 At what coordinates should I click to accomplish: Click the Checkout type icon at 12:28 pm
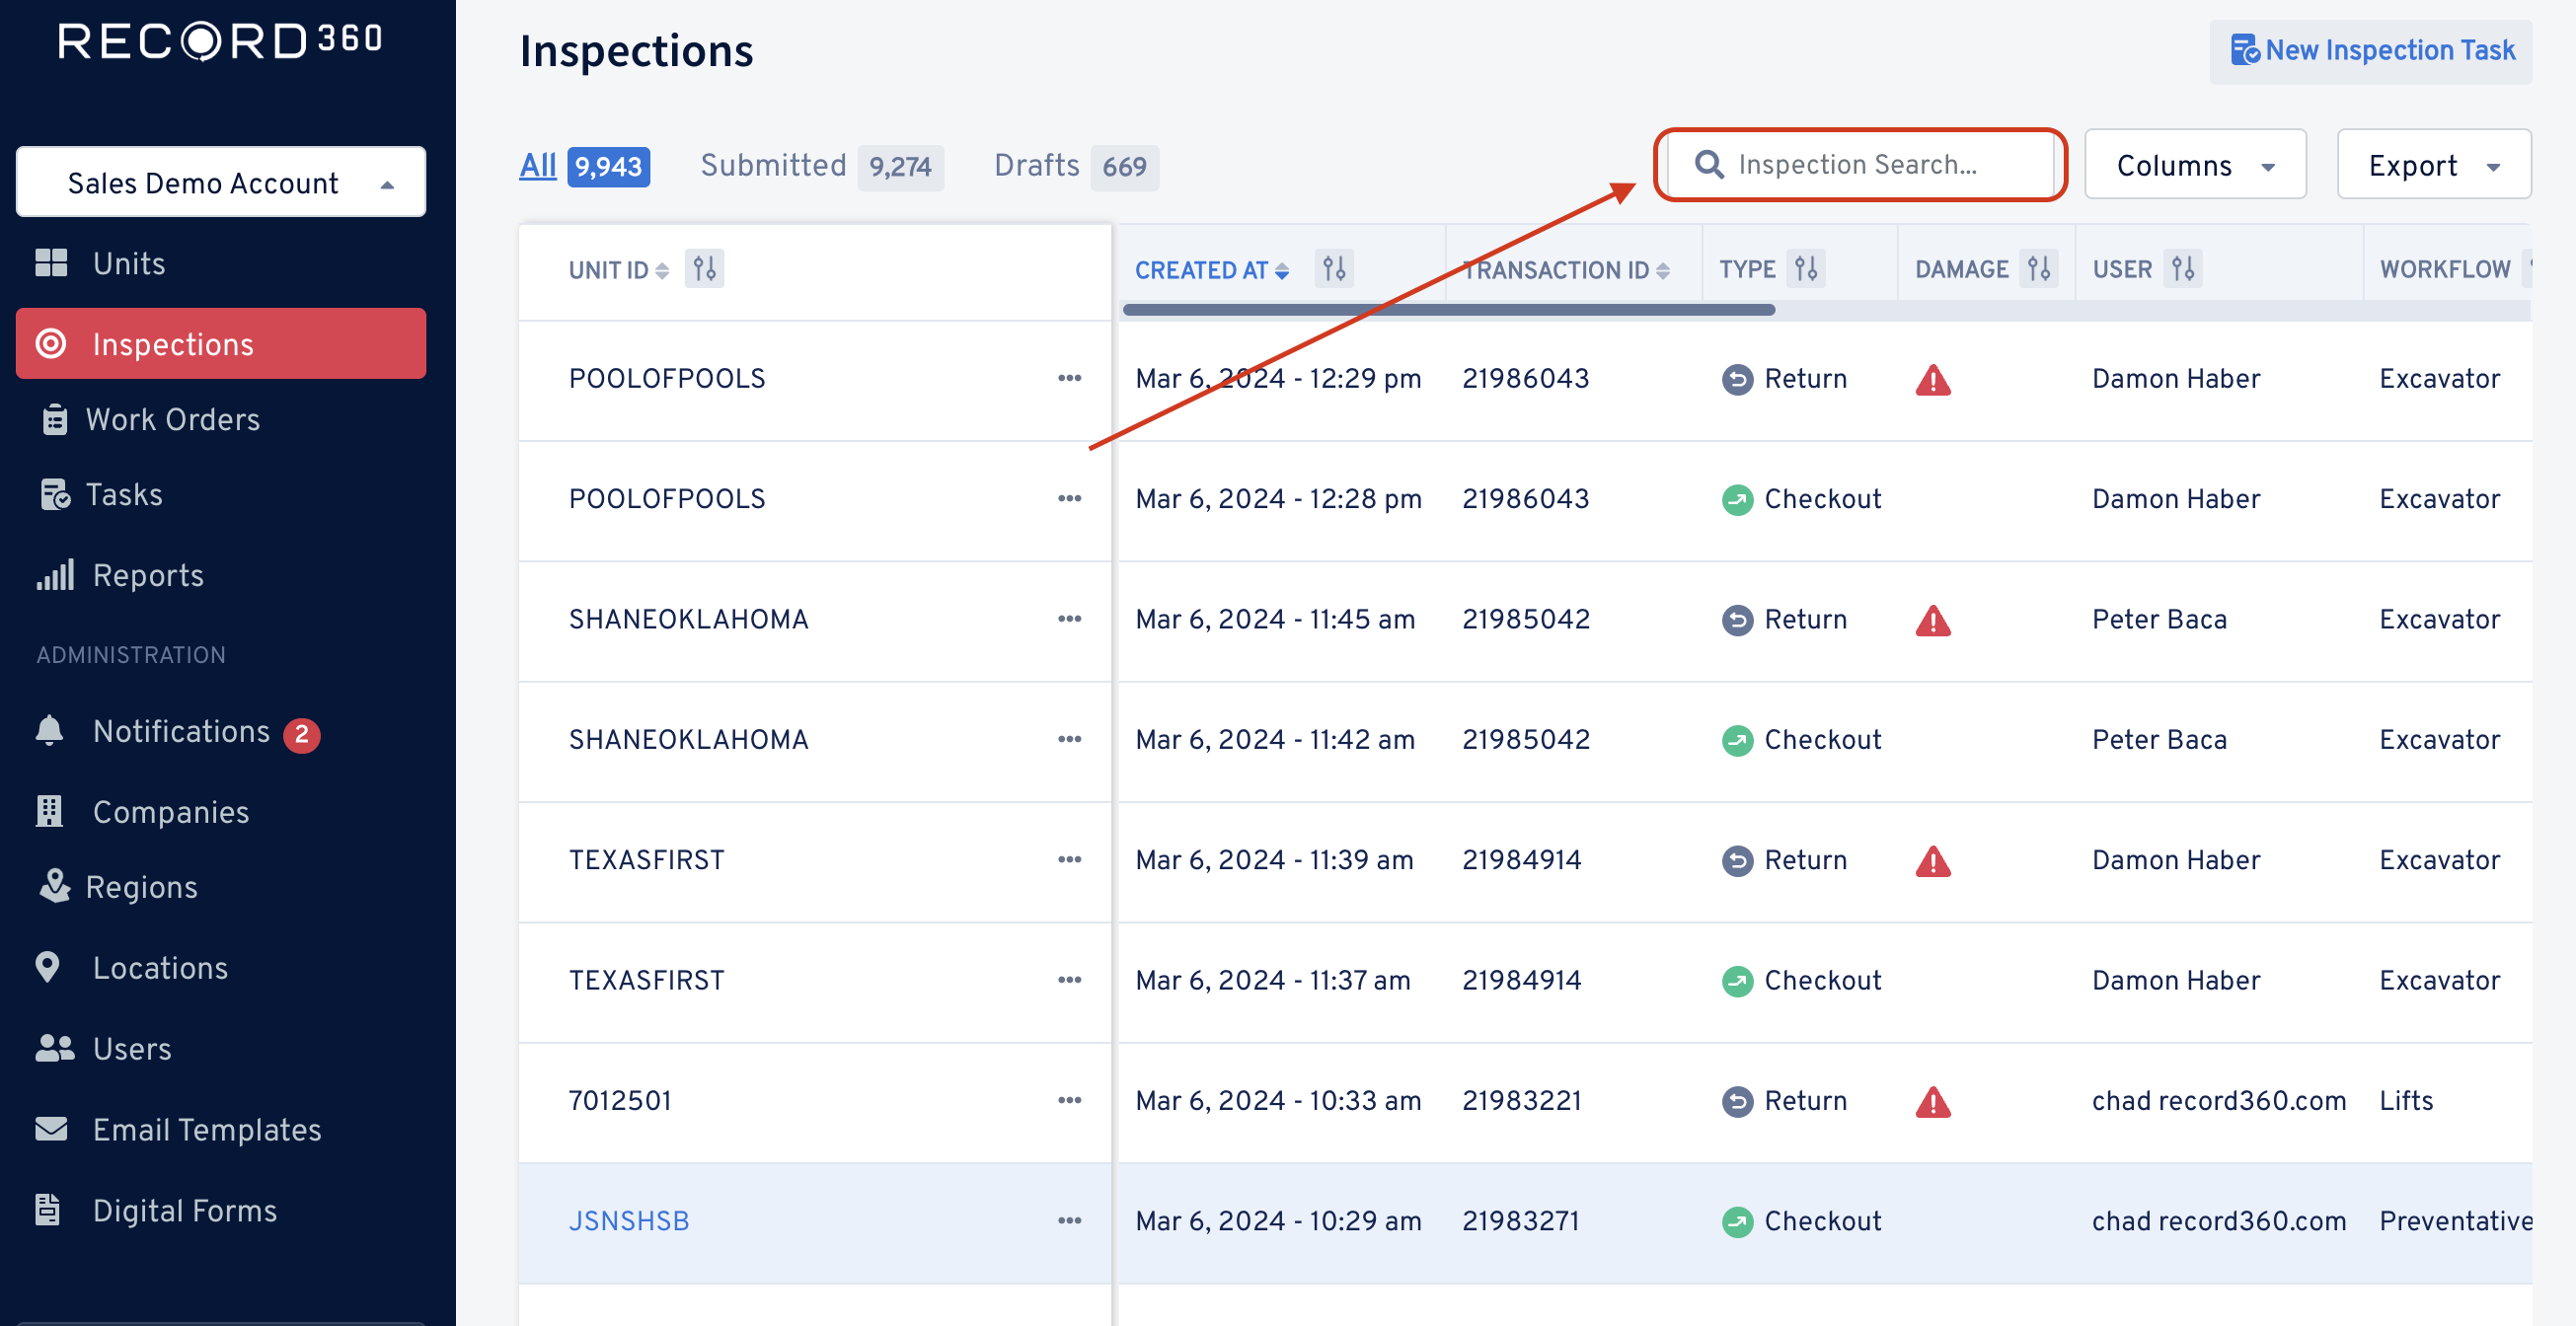[1737, 500]
